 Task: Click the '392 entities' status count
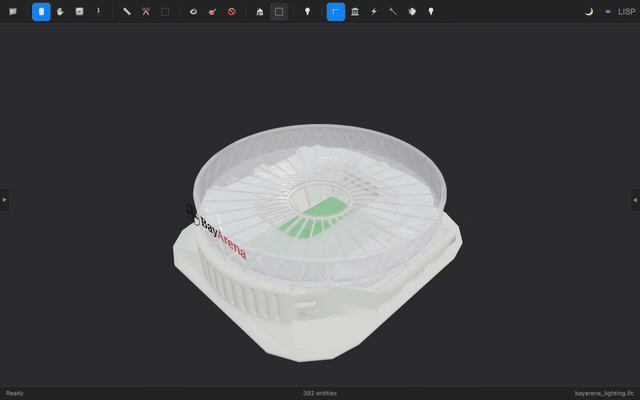[x=320, y=393]
